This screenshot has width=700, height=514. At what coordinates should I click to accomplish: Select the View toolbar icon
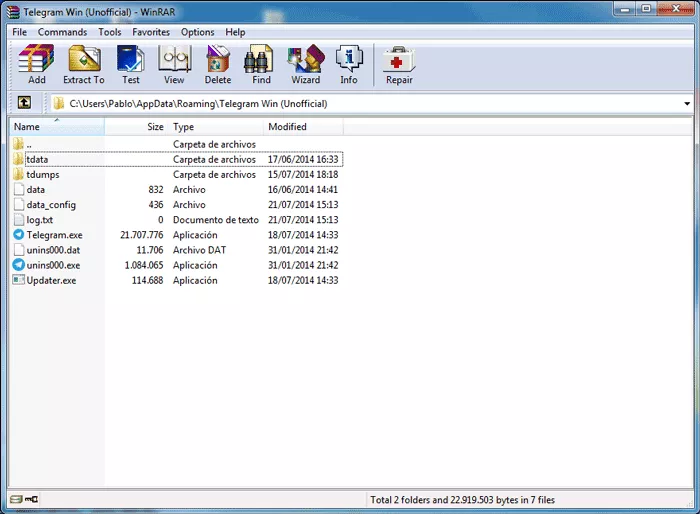pos(174,64)
